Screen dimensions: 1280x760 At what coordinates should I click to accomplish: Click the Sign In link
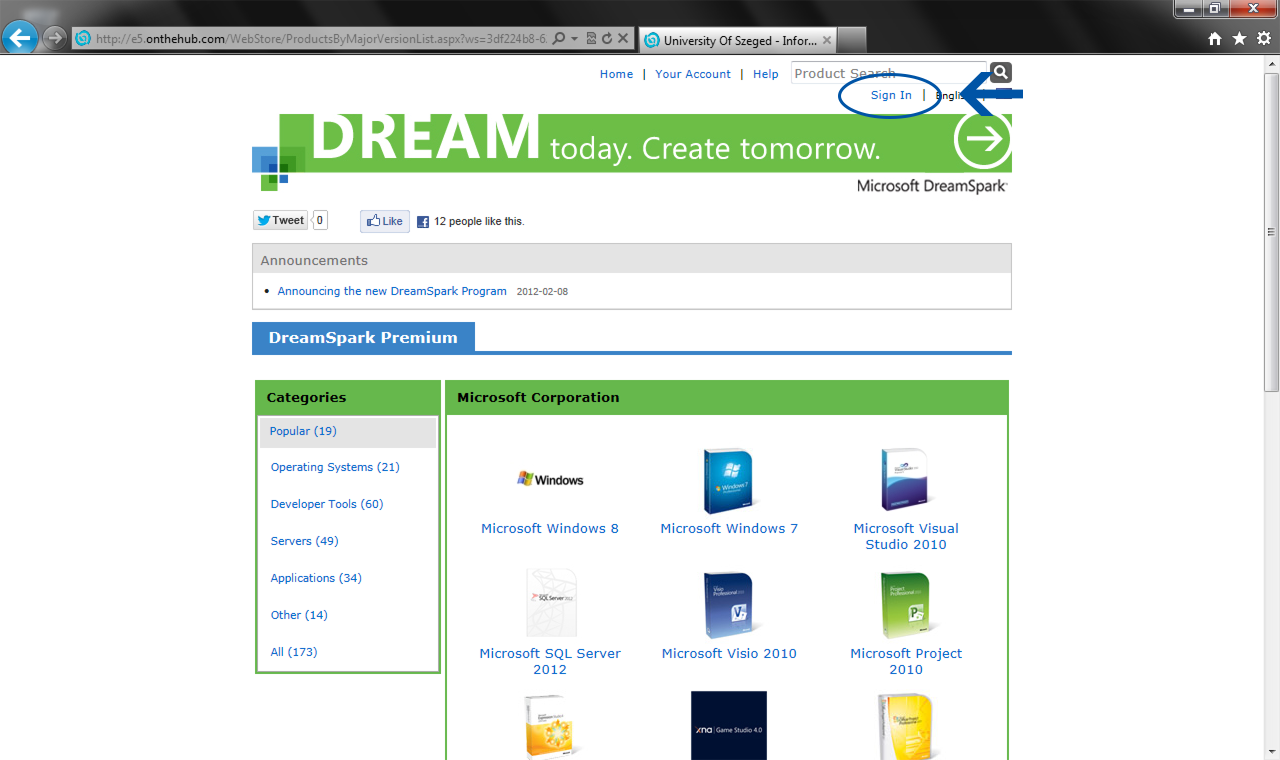pos(891,95)
